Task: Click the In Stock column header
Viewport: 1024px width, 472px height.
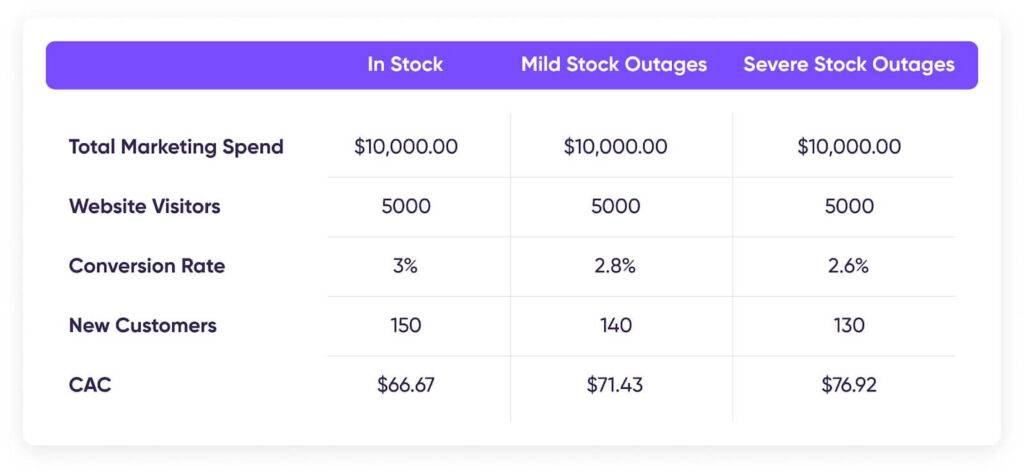Action: [405, 65]
